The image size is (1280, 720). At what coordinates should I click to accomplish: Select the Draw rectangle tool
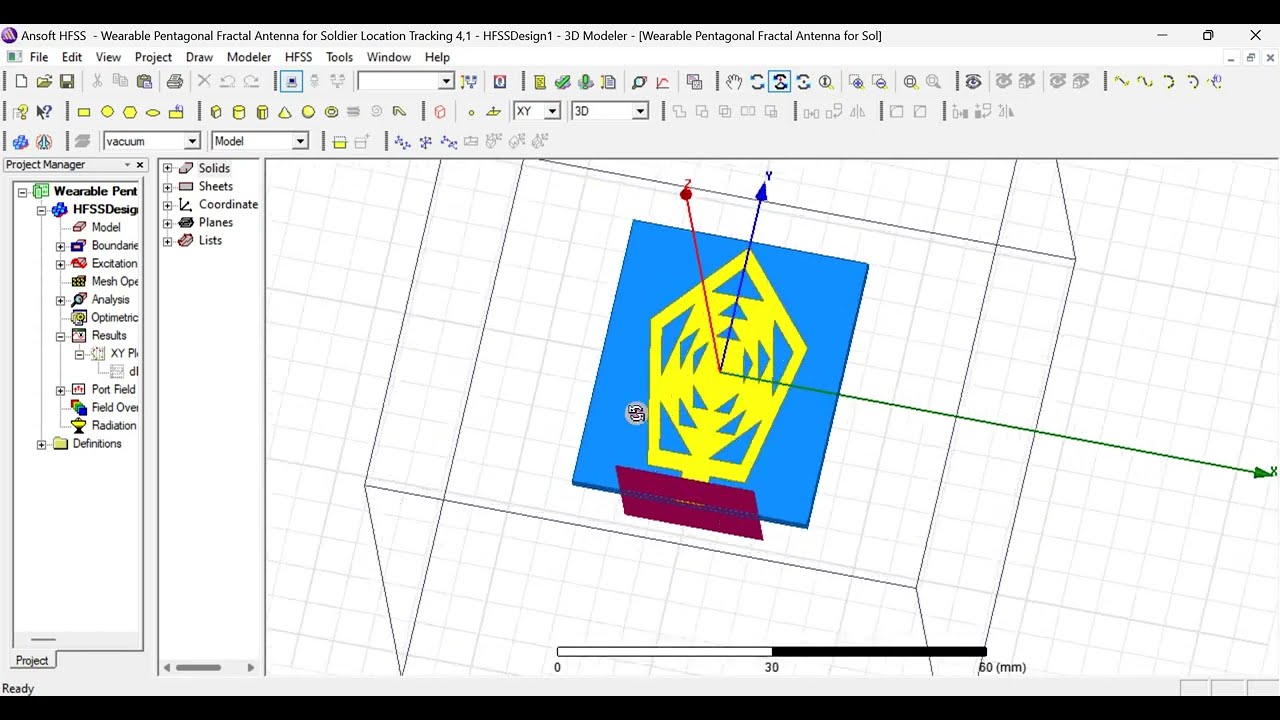(84, 112)
